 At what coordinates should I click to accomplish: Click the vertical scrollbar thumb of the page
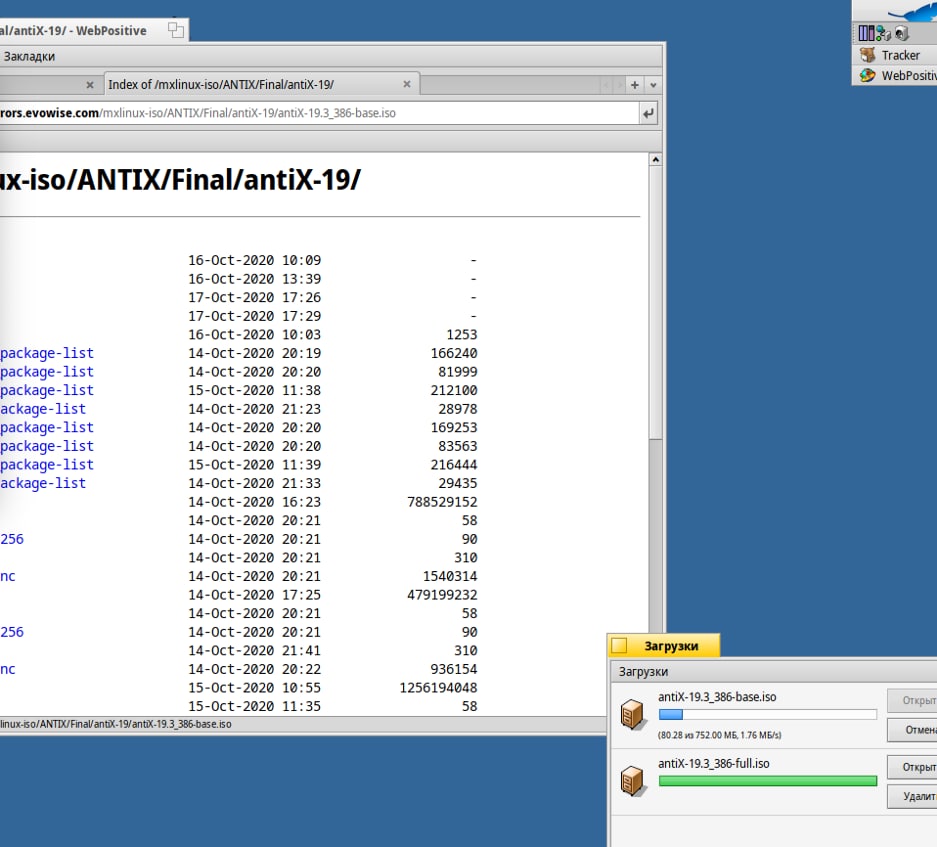tap(656, 303)
